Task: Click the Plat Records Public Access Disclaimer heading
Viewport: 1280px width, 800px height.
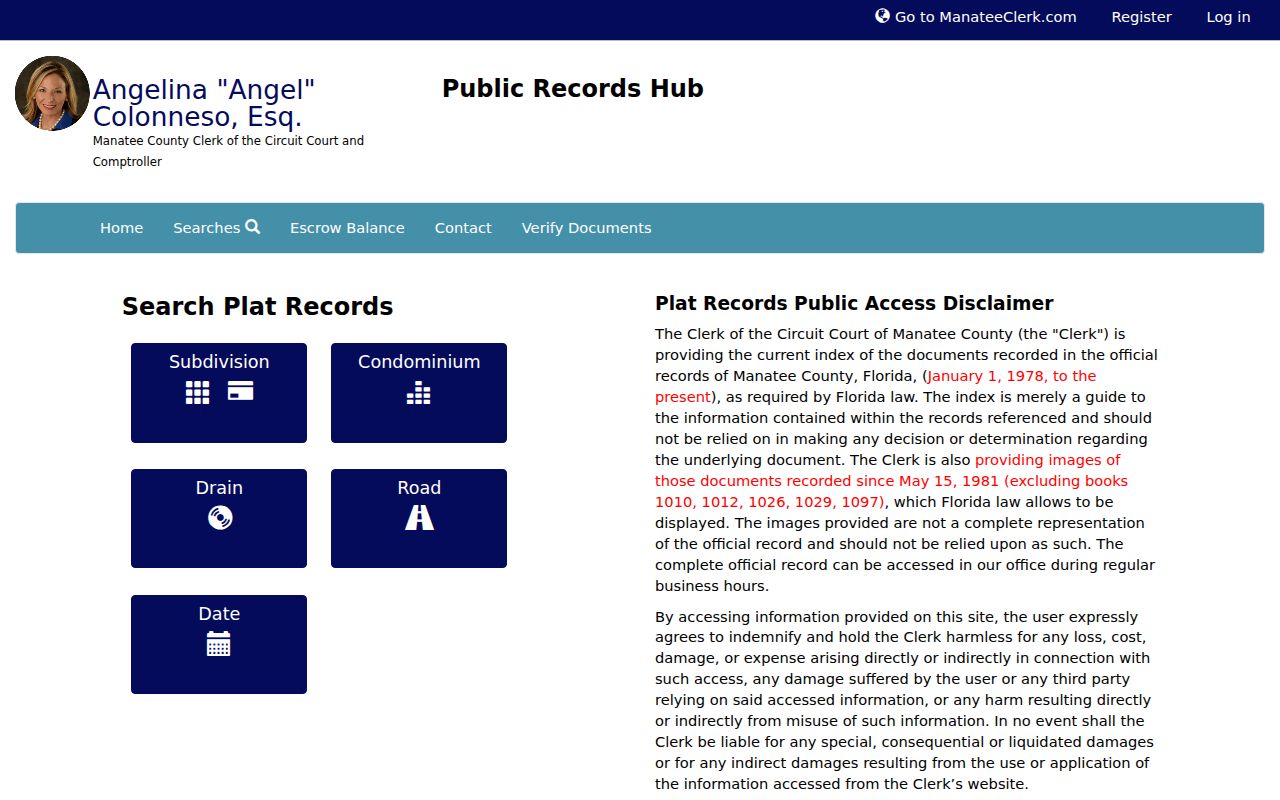Action: click(854, 303)
